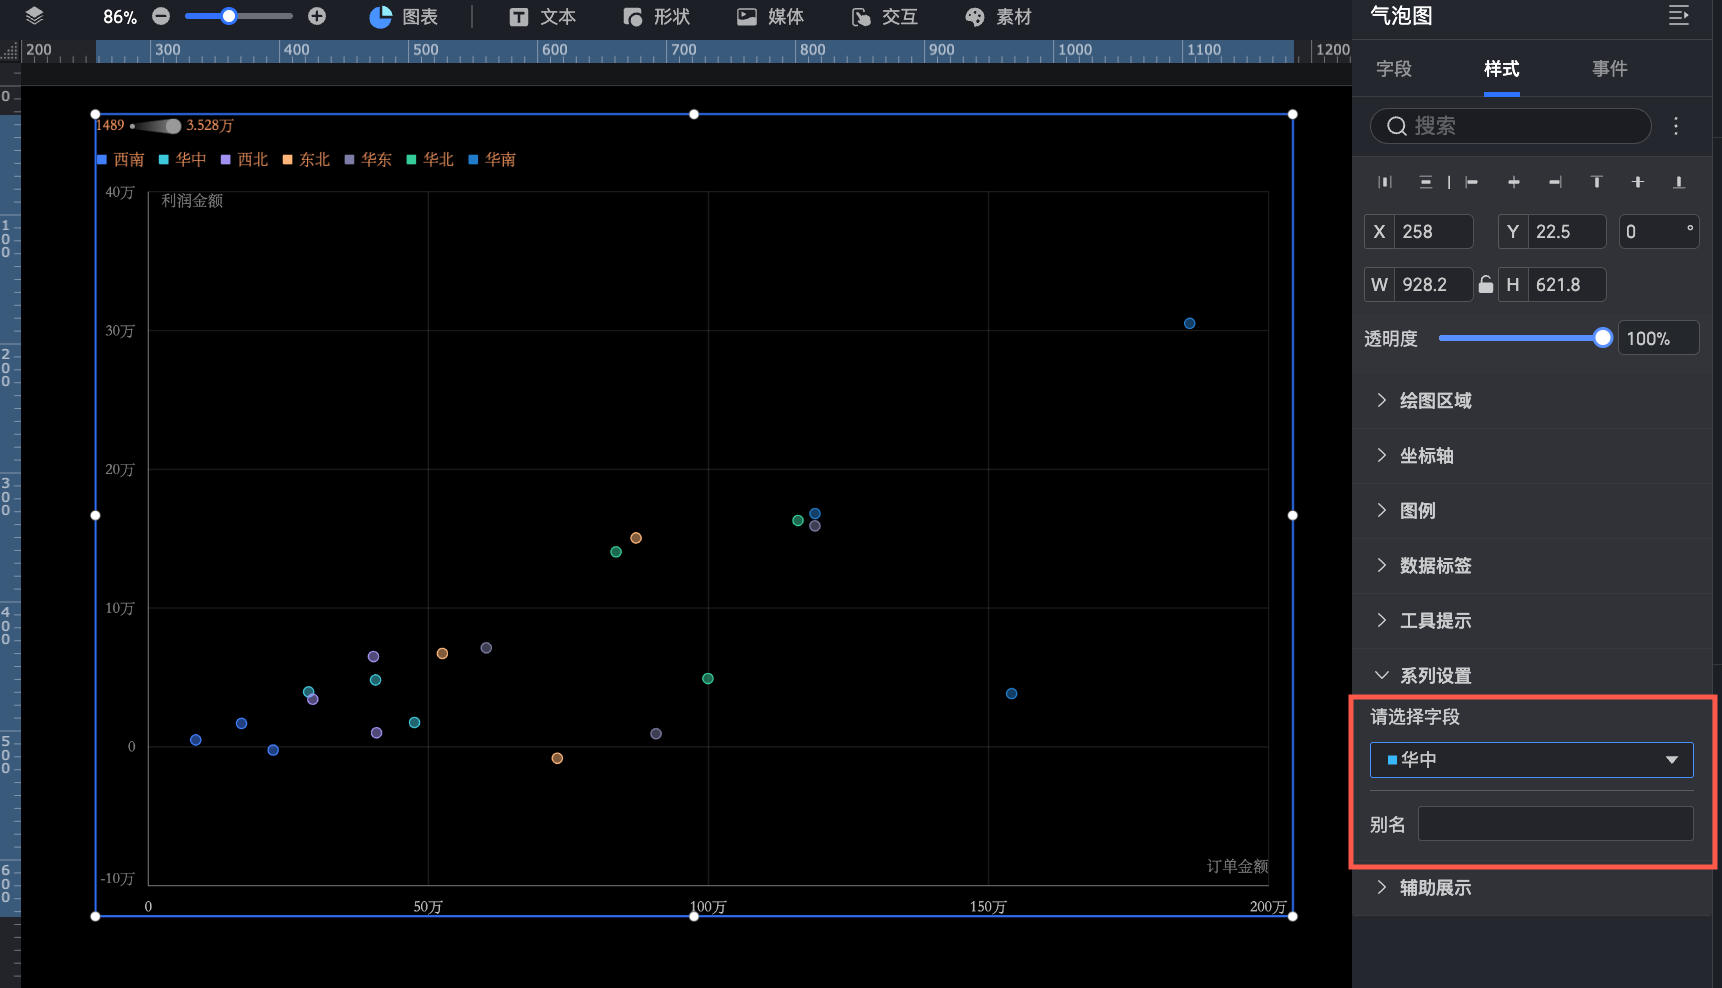Edit the 100% opacity value field

tap(1658, 338)
